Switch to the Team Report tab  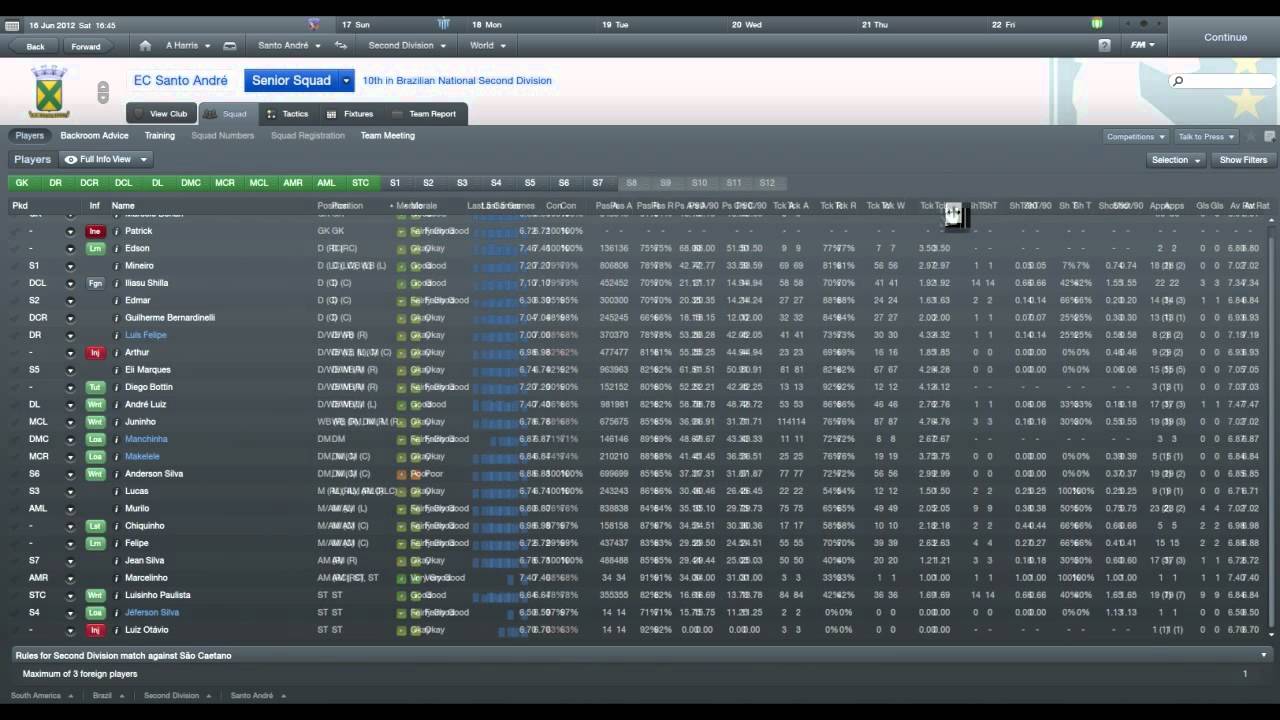coord(424,114)
